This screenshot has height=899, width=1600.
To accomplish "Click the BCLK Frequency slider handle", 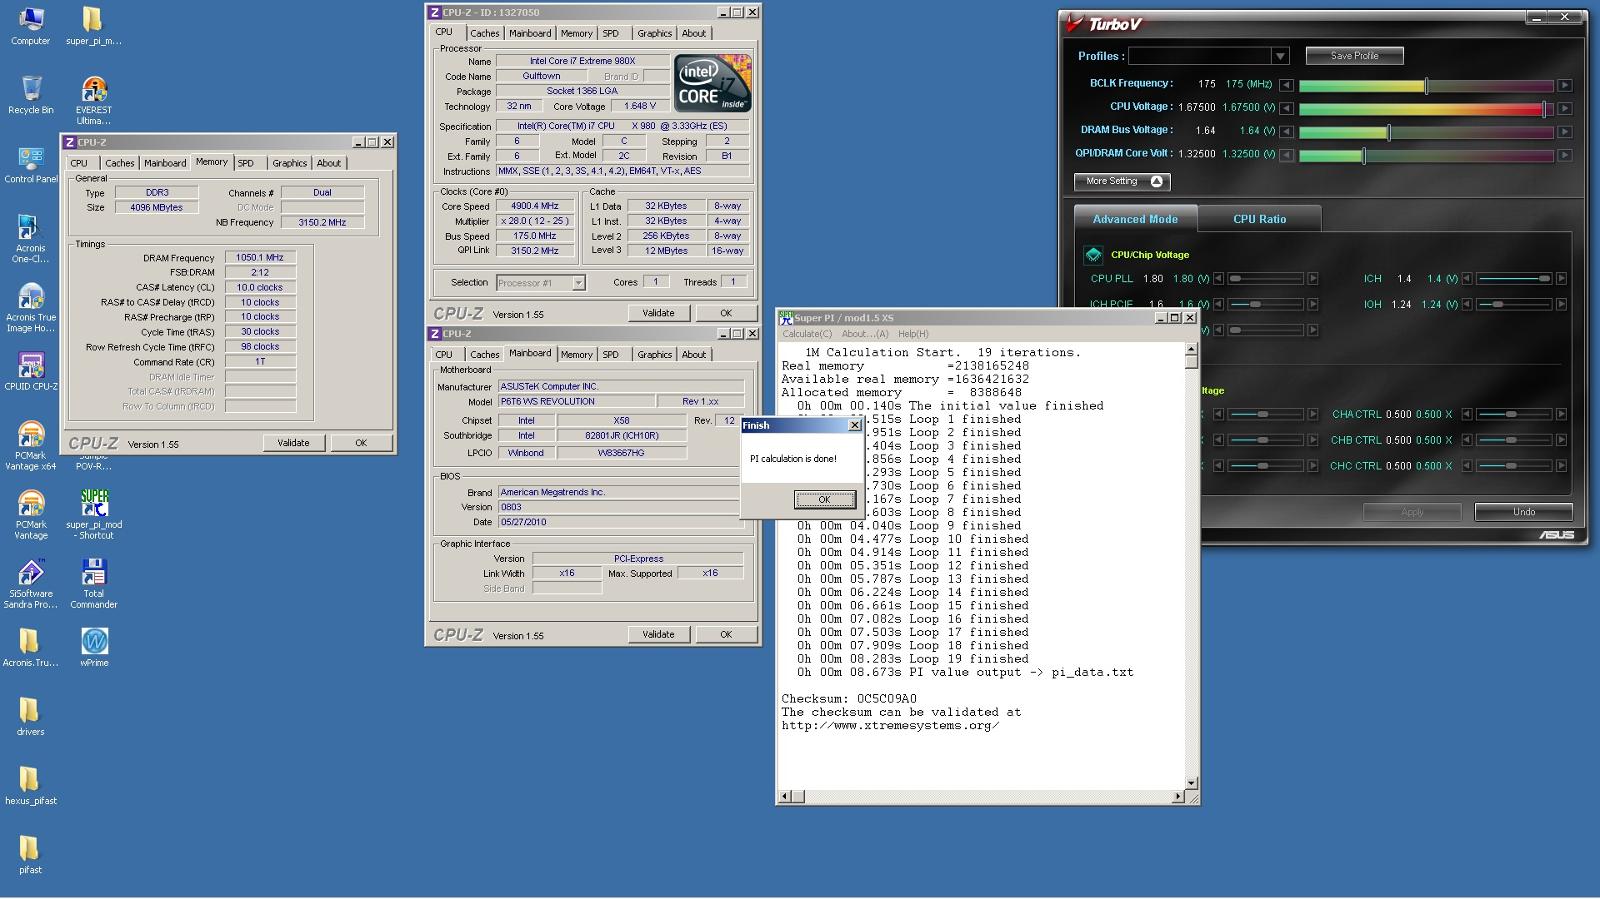I will (1426, 86).
